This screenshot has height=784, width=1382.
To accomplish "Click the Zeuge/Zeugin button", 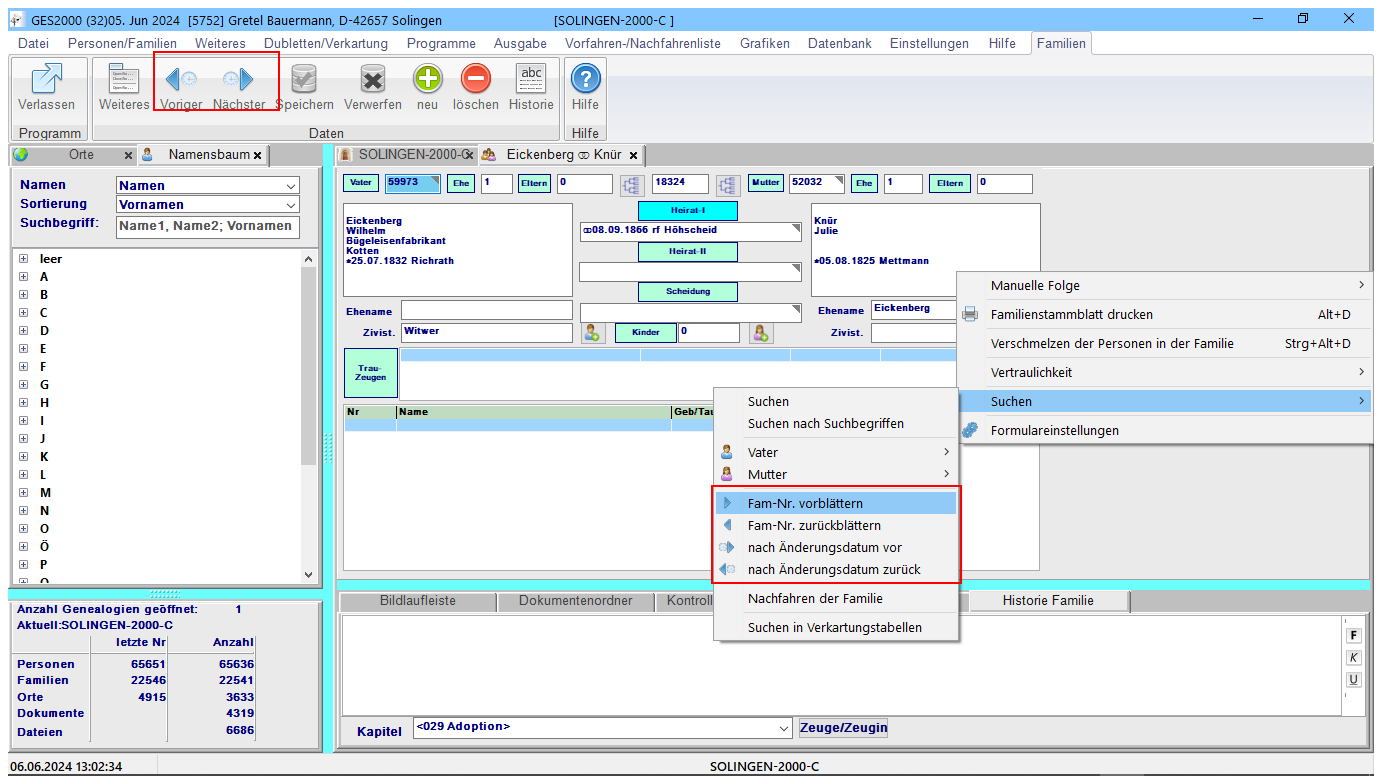I will click(x=843, y=728).
